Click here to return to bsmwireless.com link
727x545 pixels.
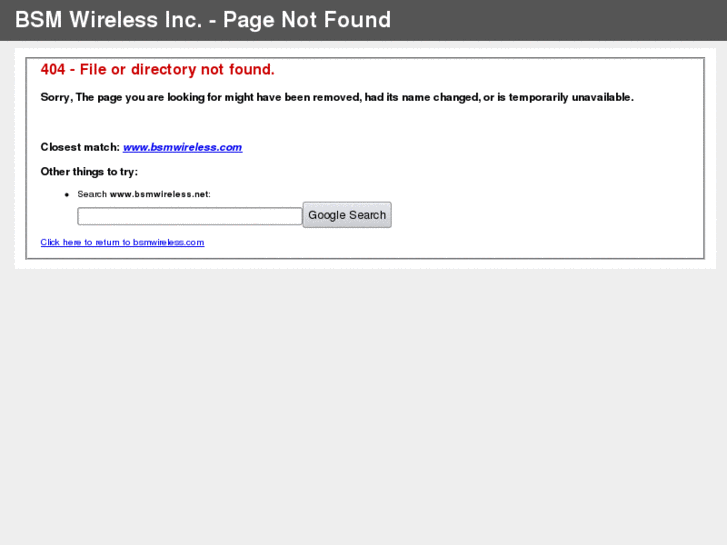(x=122, y=242)
